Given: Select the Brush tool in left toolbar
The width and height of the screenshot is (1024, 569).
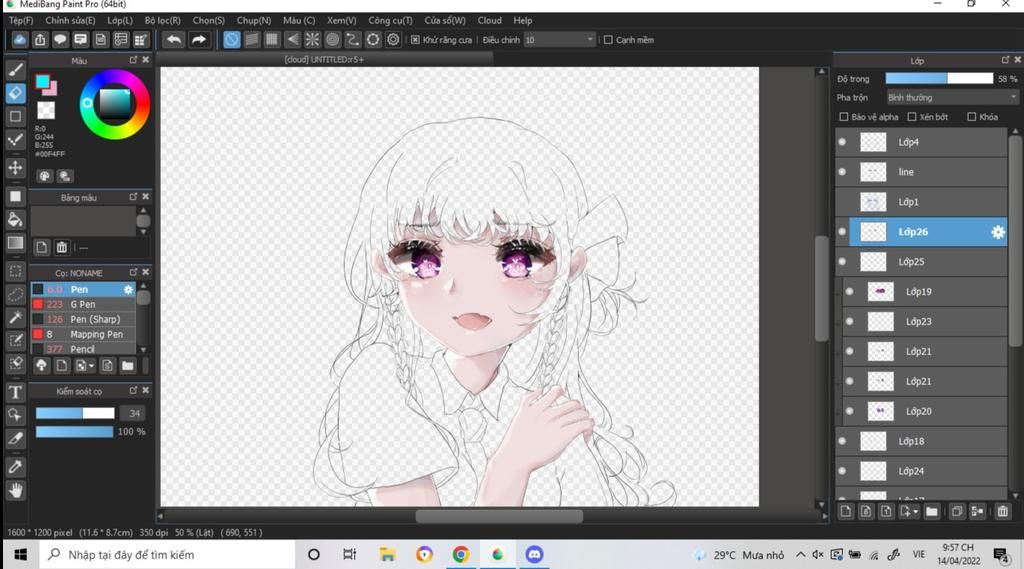Looking at the screenshot, I should pos(16,69).
